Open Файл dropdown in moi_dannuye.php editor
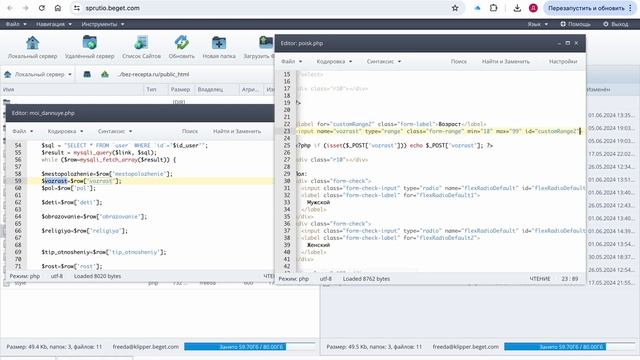 tap(22, 131)
